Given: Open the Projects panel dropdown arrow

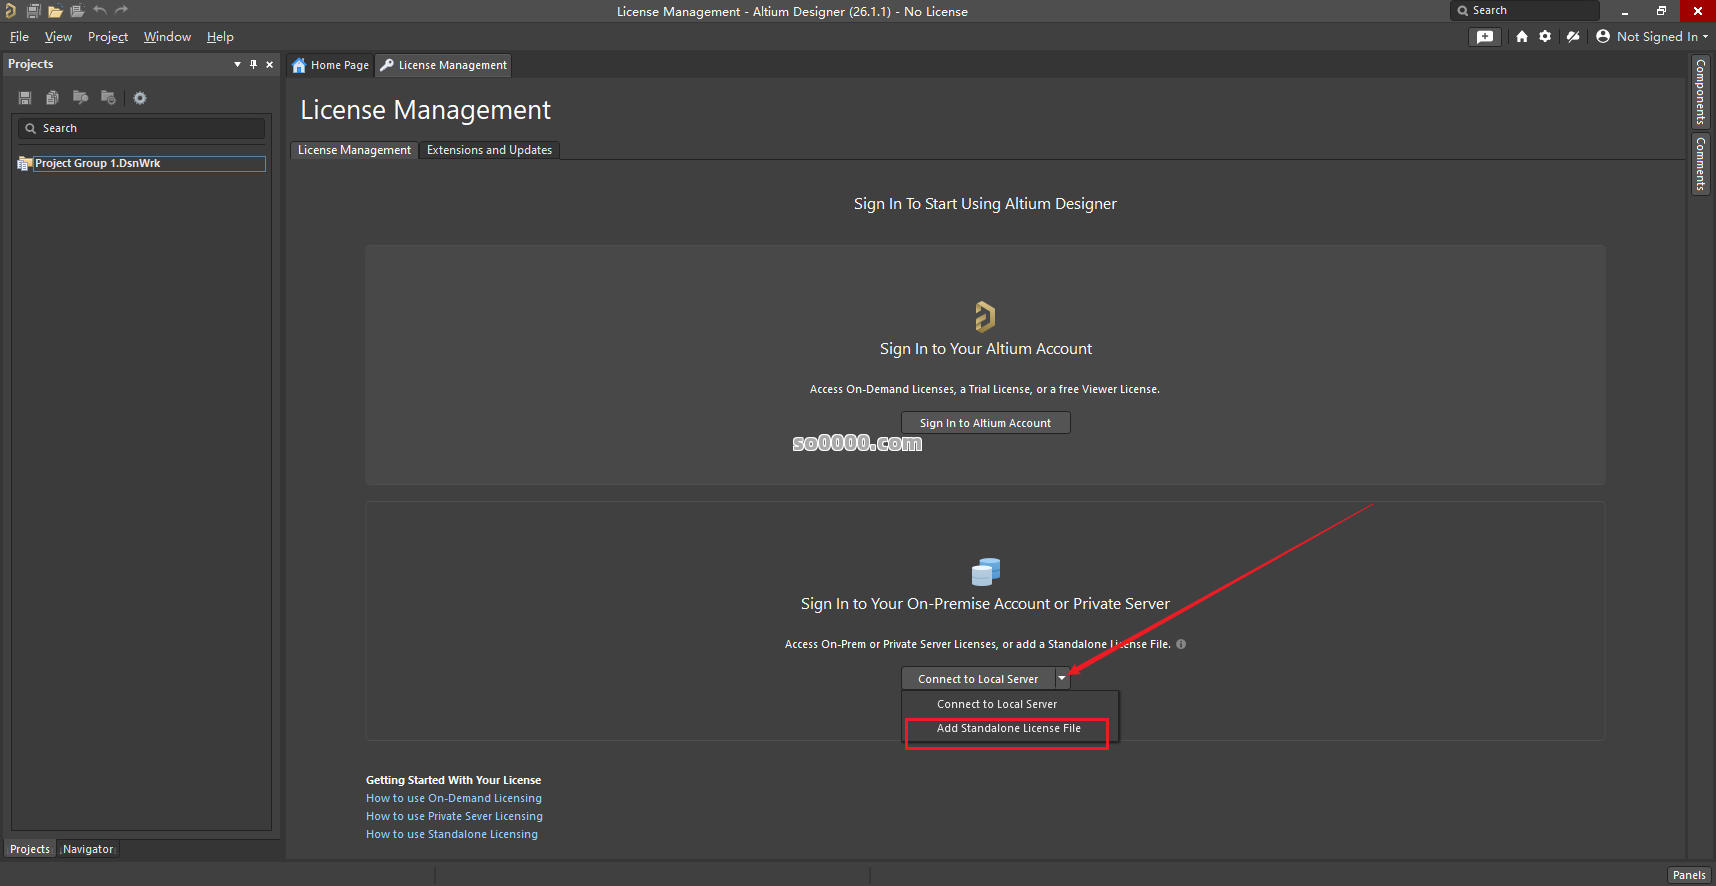Looking at the screenshot, I should tap(237, 64).
